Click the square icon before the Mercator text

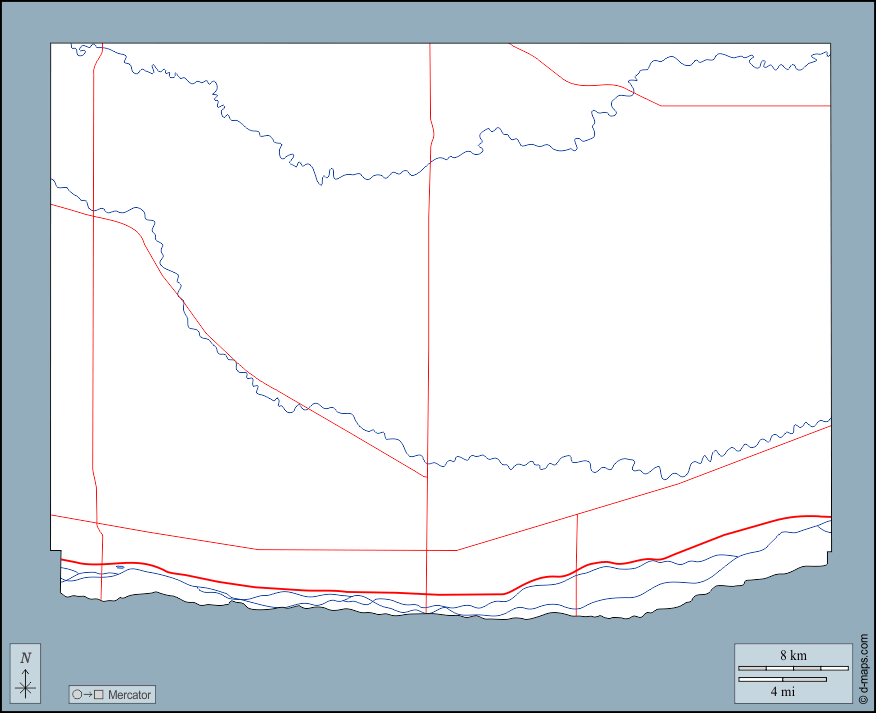coord(98,695)
